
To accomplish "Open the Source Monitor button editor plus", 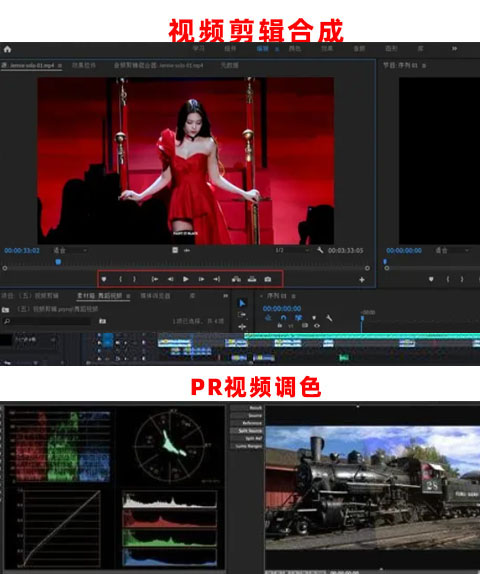I will point(362,280).
